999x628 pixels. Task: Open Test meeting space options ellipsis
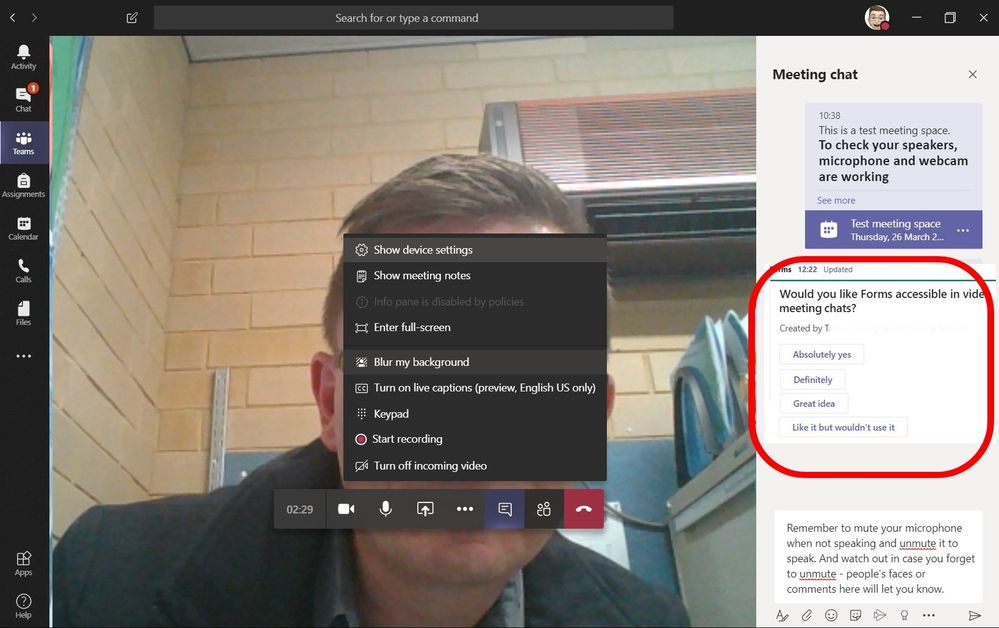pyautogui.click(x=963, y=231)
